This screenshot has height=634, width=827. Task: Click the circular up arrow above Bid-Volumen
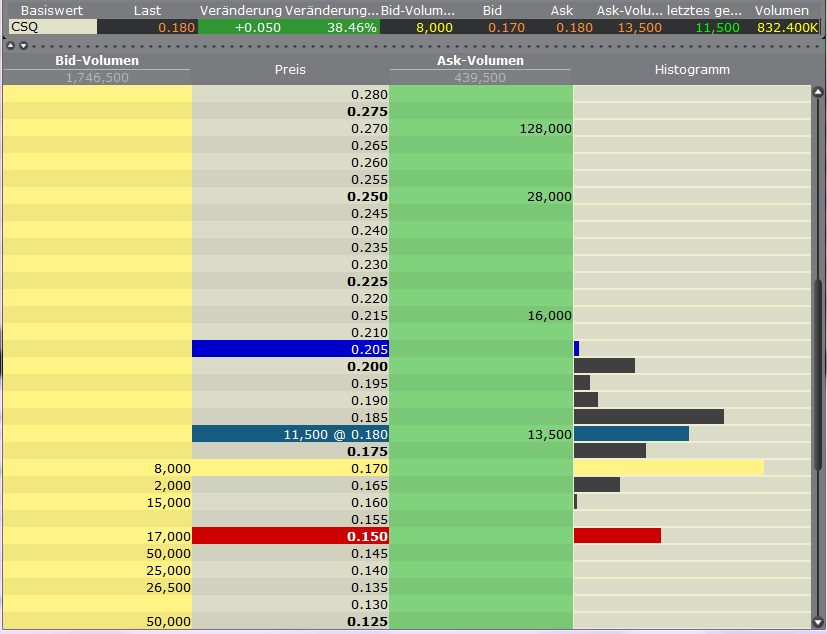pyautogui.click(x=10, y=46)
